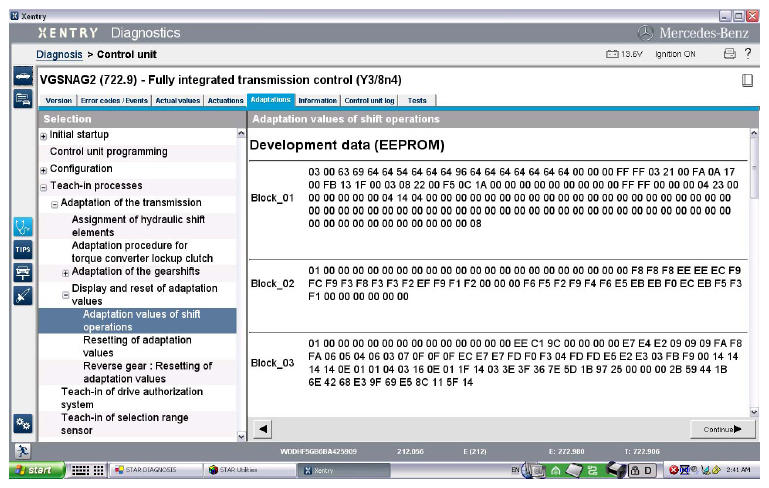The height and width of the screenshot is (488, 769).
Task: Select Resetting of adaptation values item
Action: (136, 346)
